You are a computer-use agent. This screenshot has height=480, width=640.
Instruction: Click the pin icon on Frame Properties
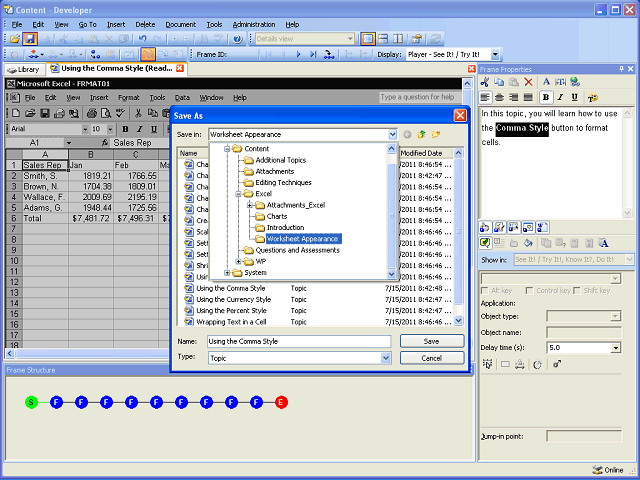click(x=621, y=69)
